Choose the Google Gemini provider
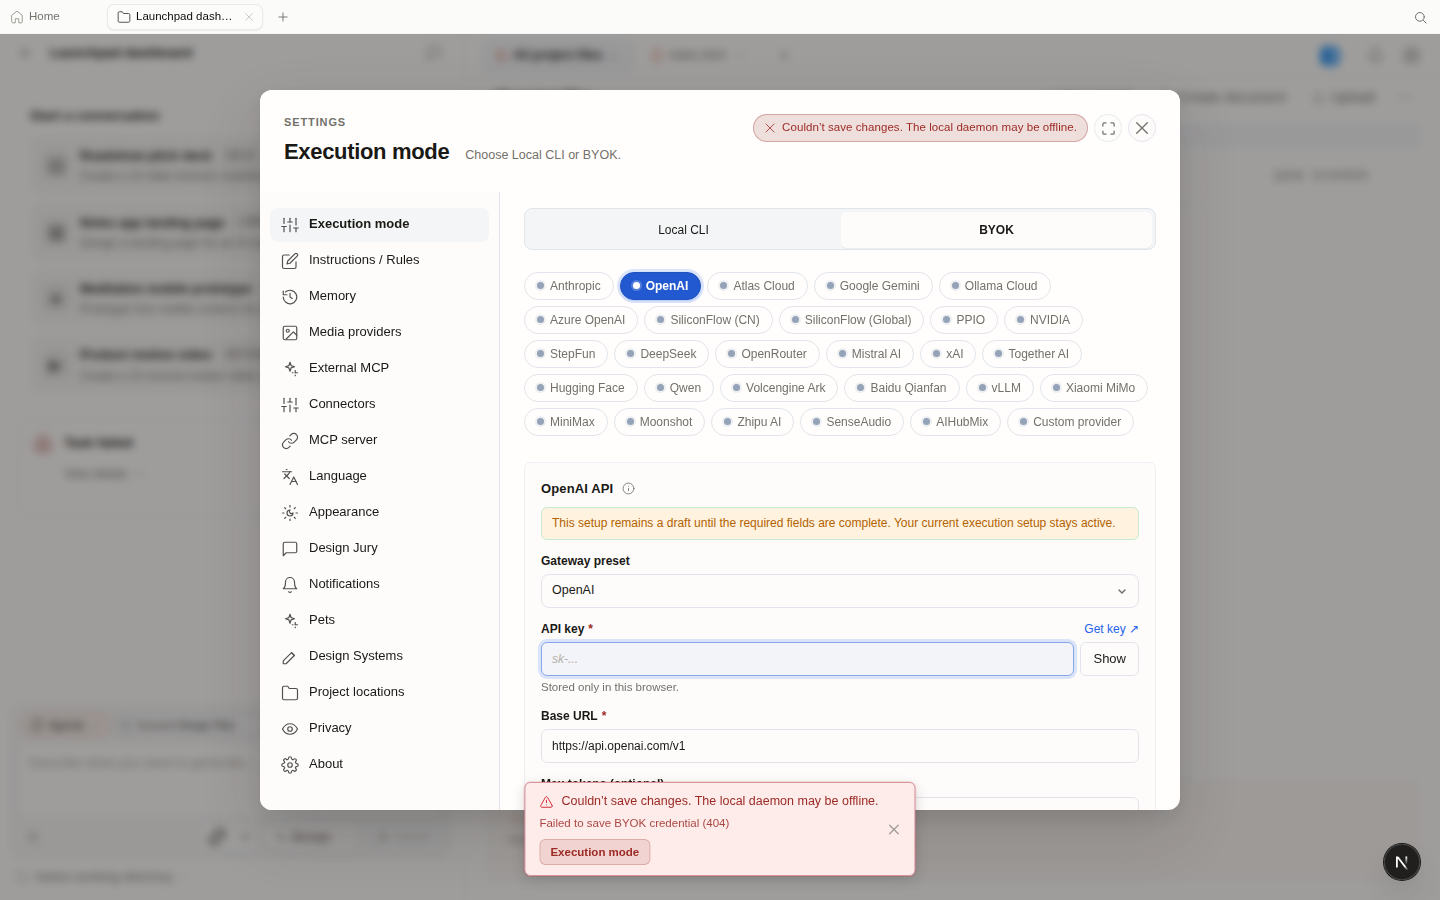Screen dimensions: 1440x900 click(x=873, y=286)
